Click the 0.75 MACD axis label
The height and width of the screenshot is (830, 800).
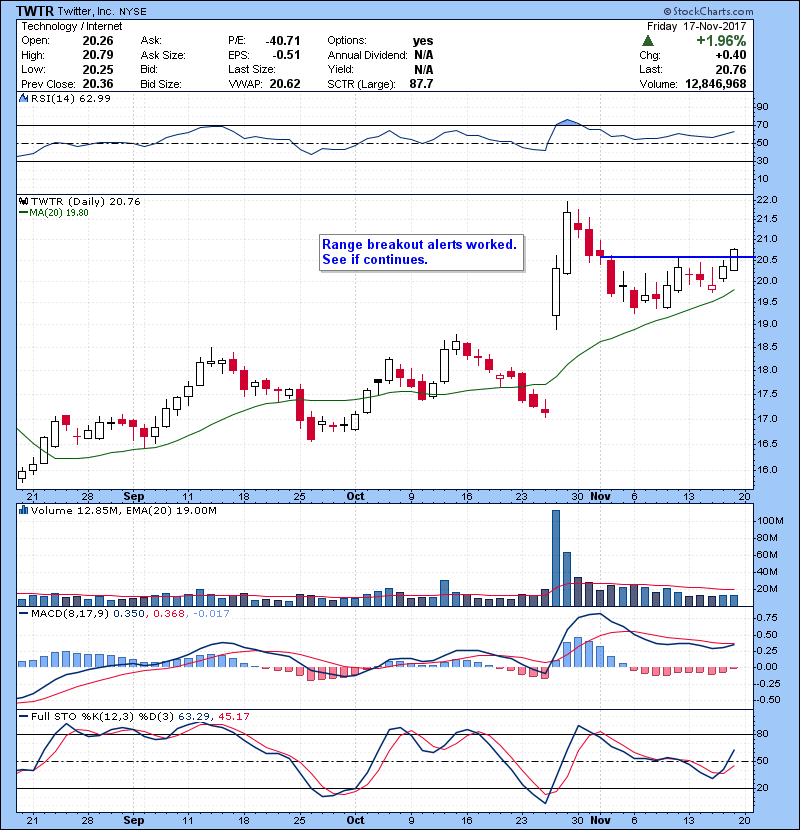(768, 618)
